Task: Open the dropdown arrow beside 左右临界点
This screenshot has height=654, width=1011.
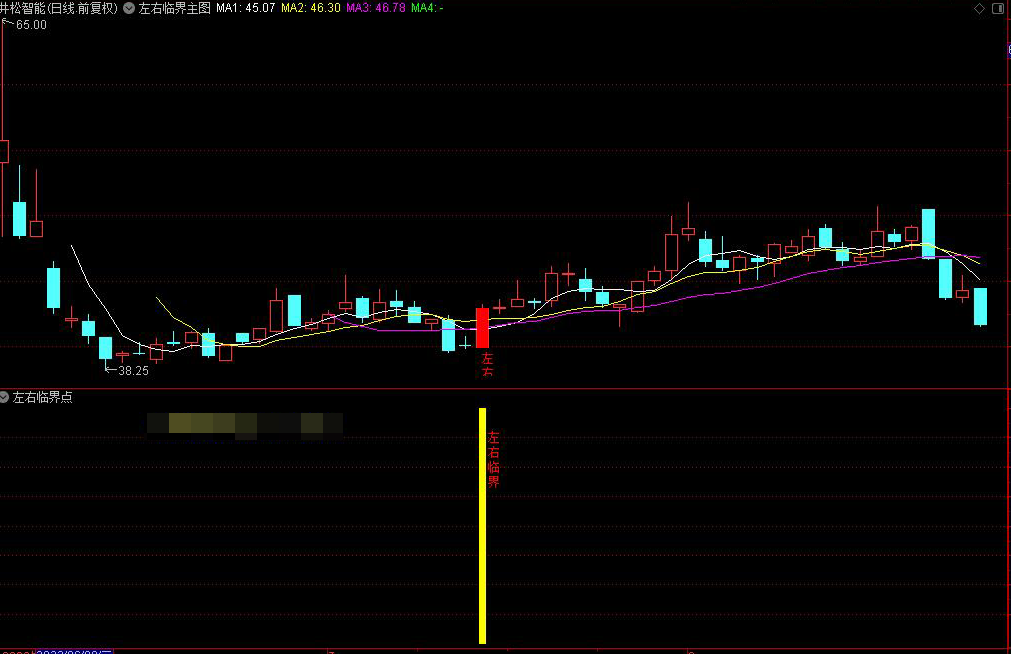Action: pos(4,397)
